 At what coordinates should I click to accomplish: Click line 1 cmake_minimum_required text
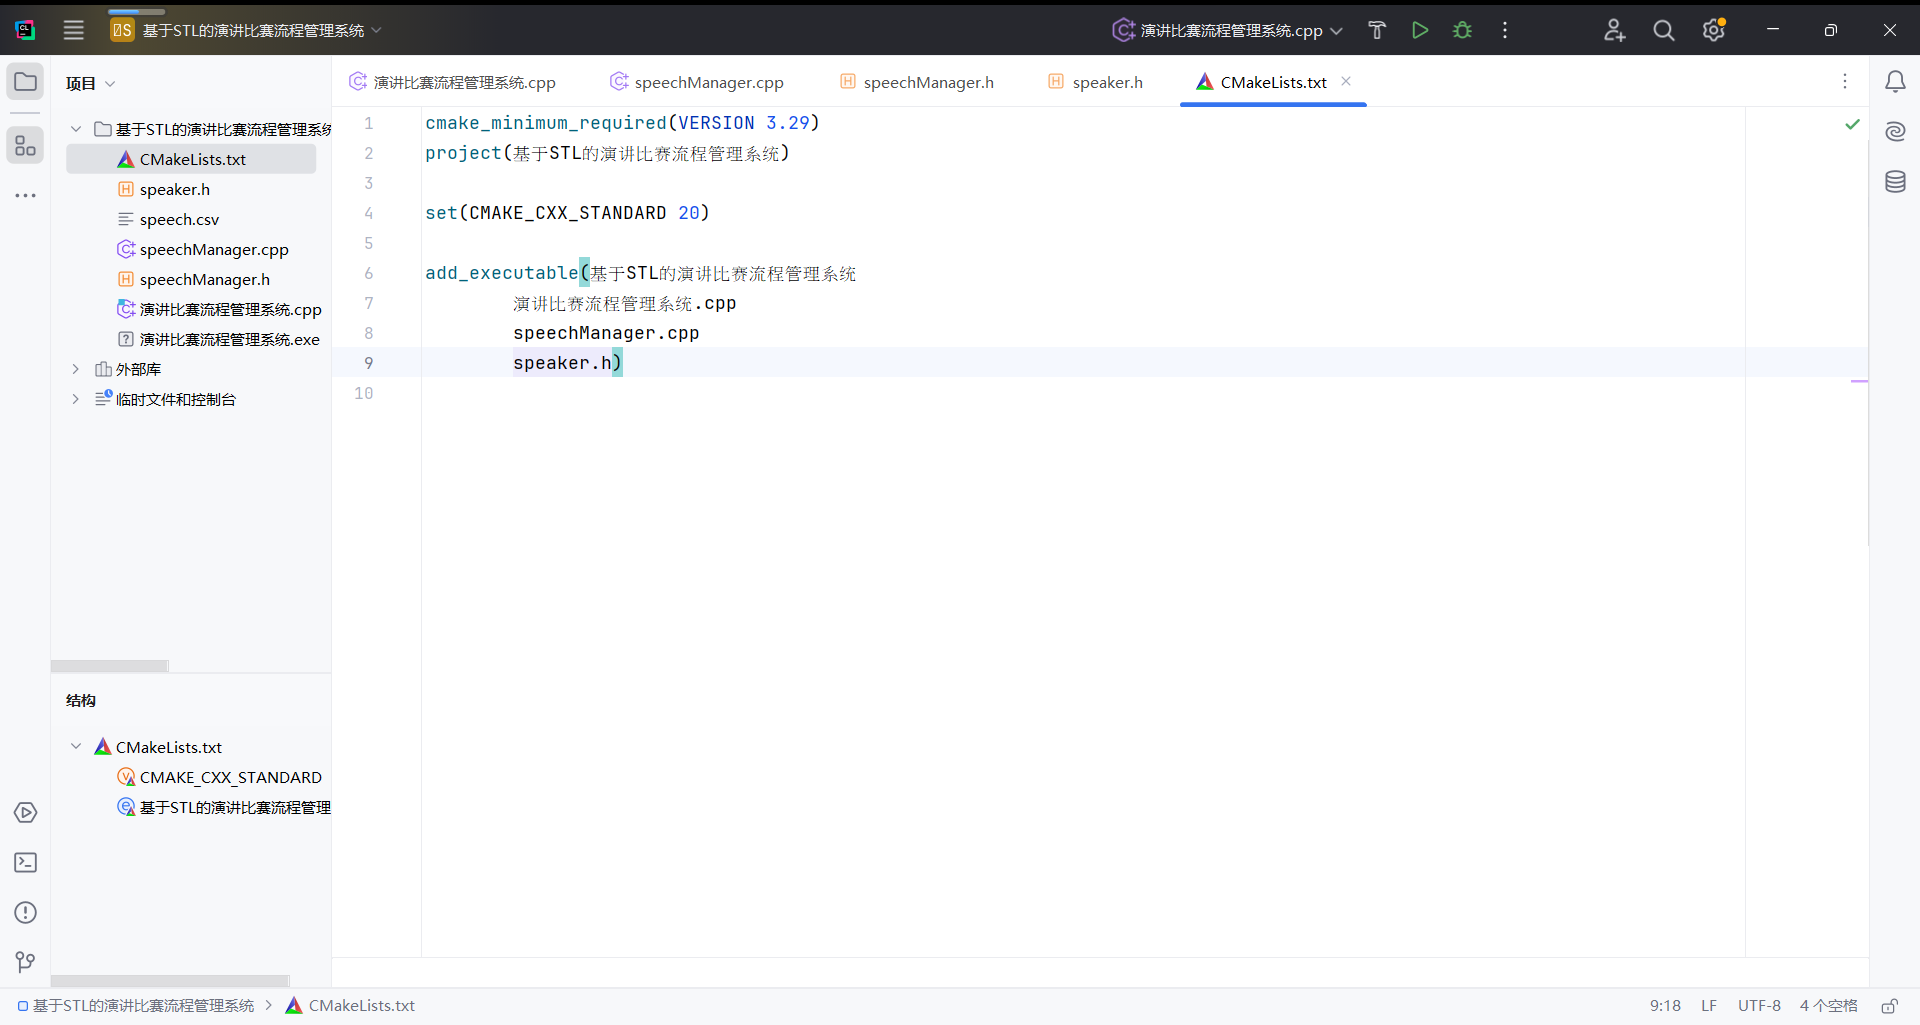546,123
